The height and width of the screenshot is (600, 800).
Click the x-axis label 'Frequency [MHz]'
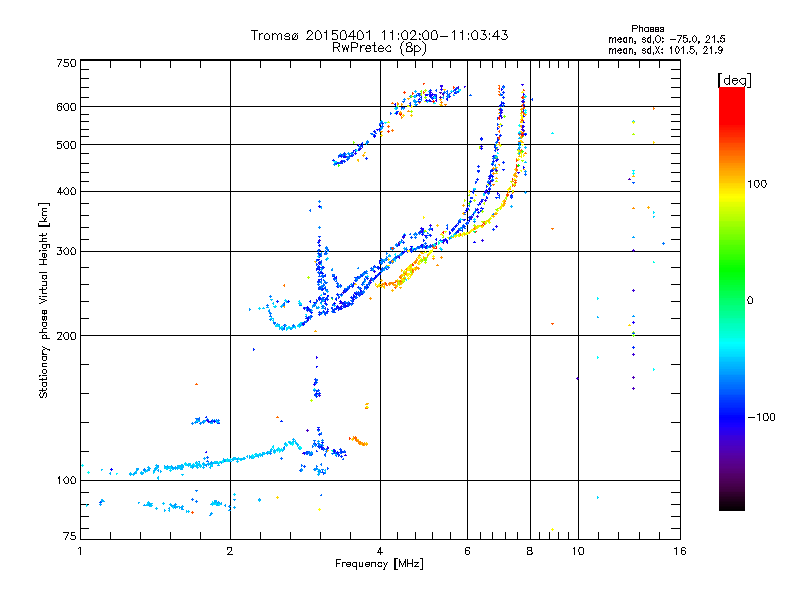point(379,564)
